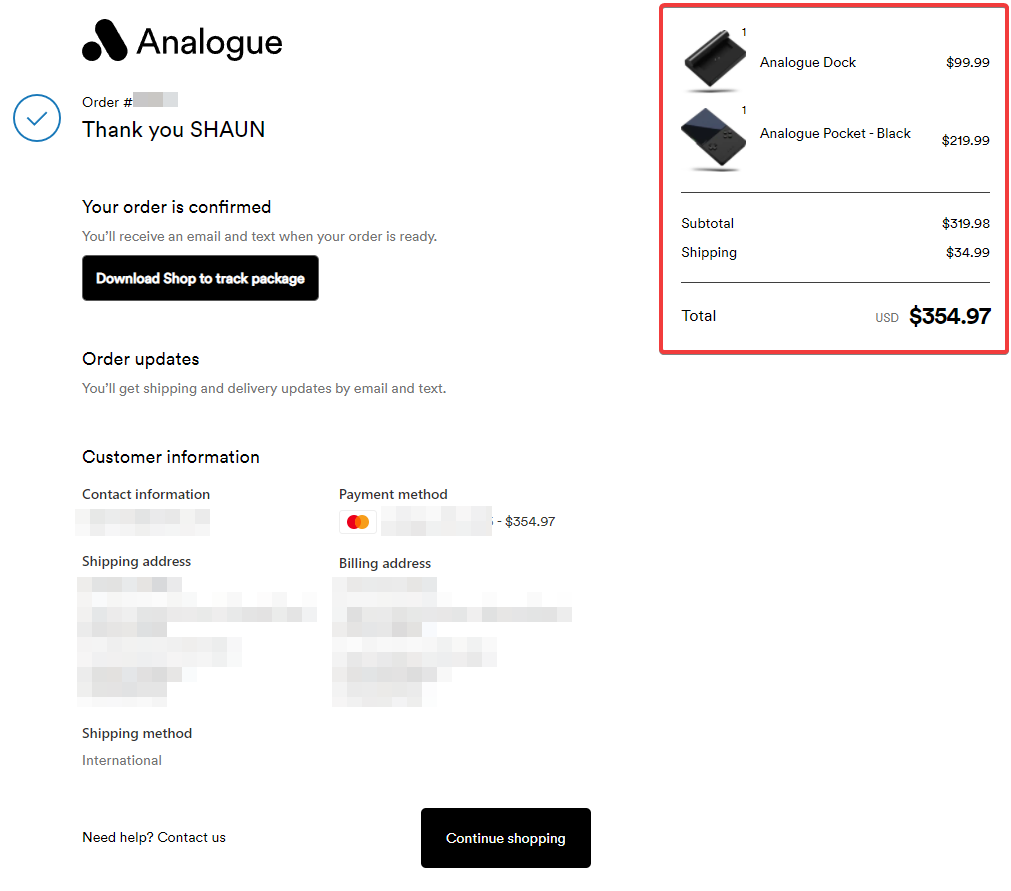Click the Mastercard payment icon
1011x891 pixels.
(358, 522)
